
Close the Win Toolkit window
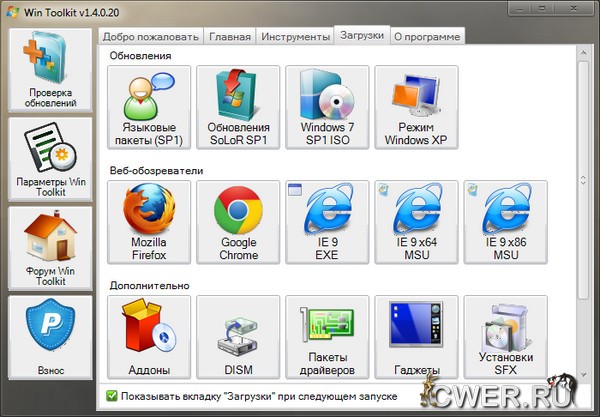(x=573, y=8)
